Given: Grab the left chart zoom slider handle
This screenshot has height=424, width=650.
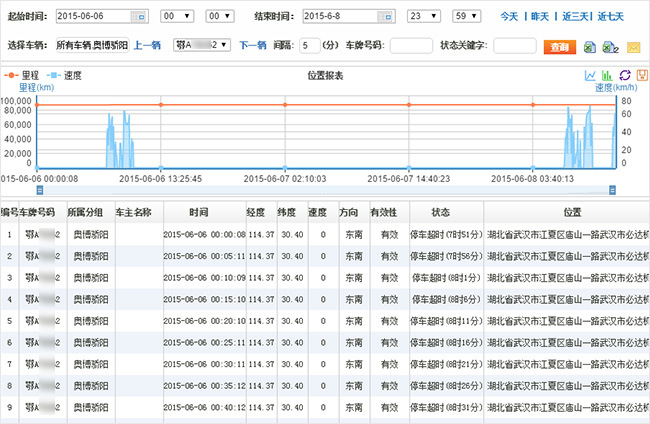Looking at the screenshot, I should (x=40, y=190).
